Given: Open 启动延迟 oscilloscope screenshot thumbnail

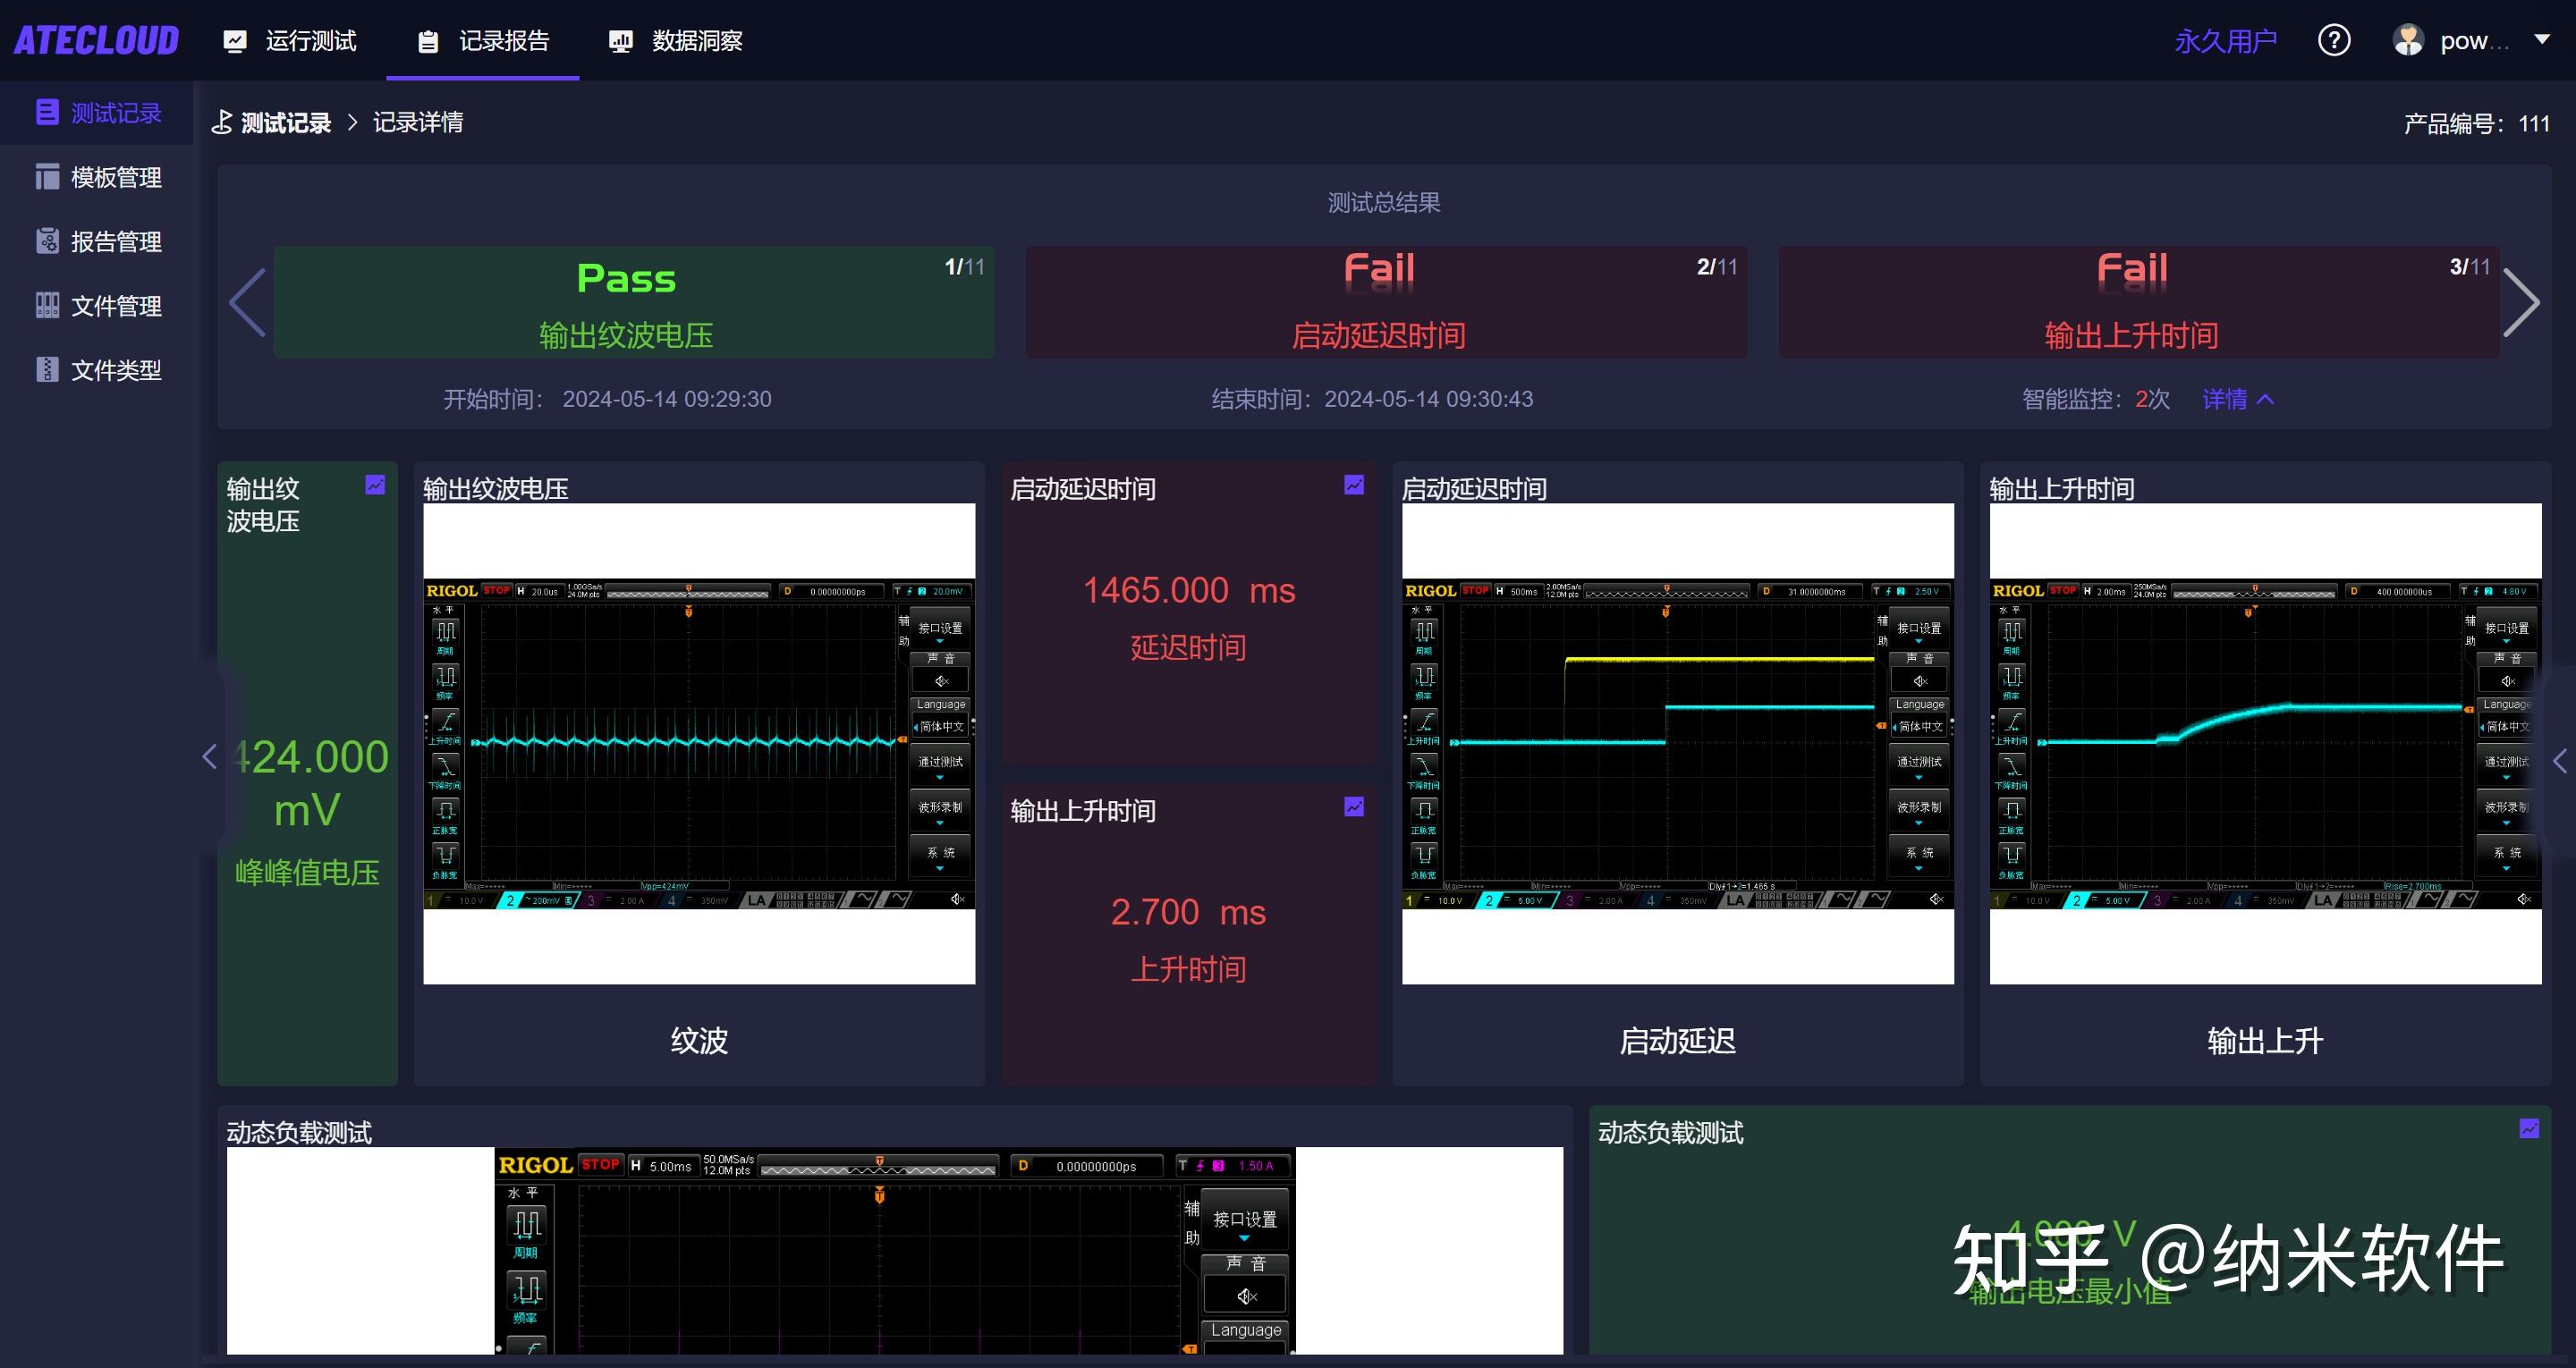Looking at the screenshot, I should 1677,743.
